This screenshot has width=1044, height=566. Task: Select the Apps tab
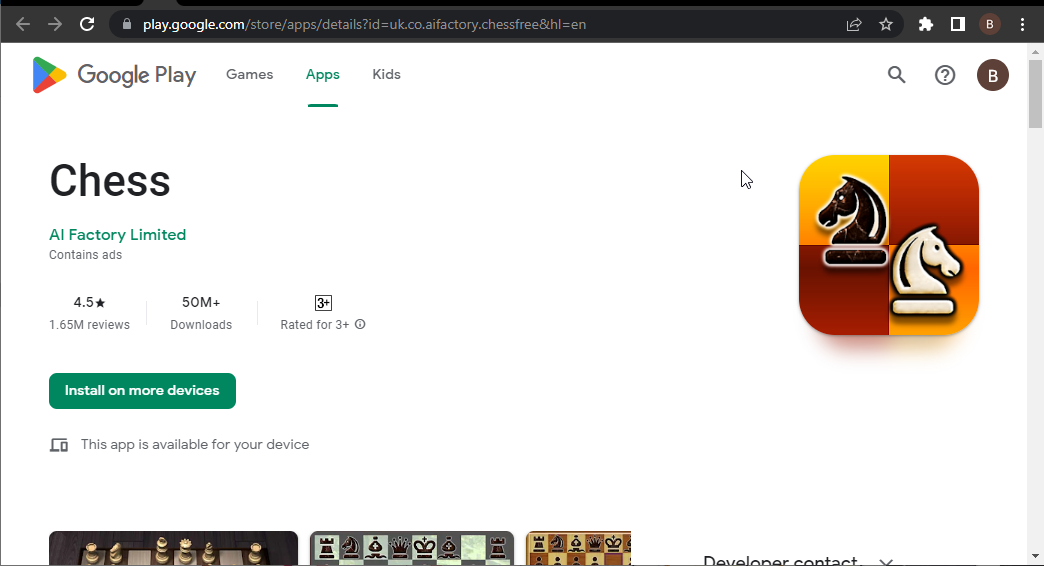tap(323, 75)
